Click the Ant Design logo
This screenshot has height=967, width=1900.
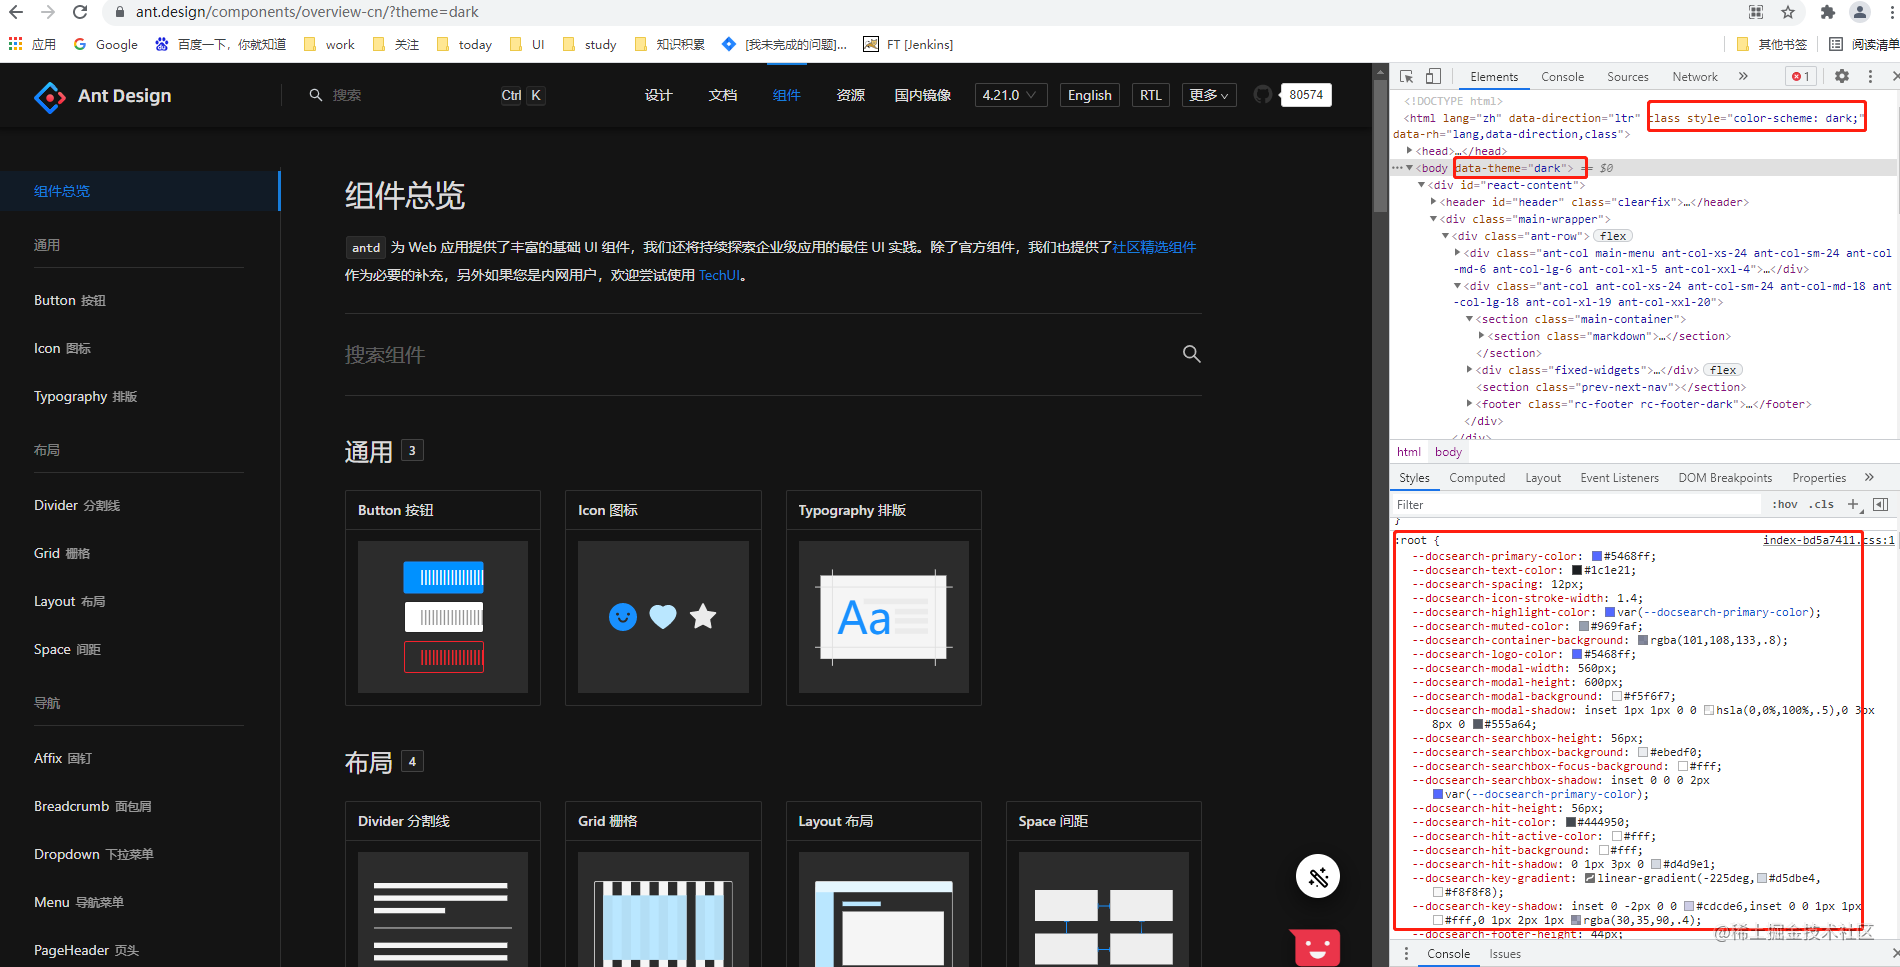[103, 96]
